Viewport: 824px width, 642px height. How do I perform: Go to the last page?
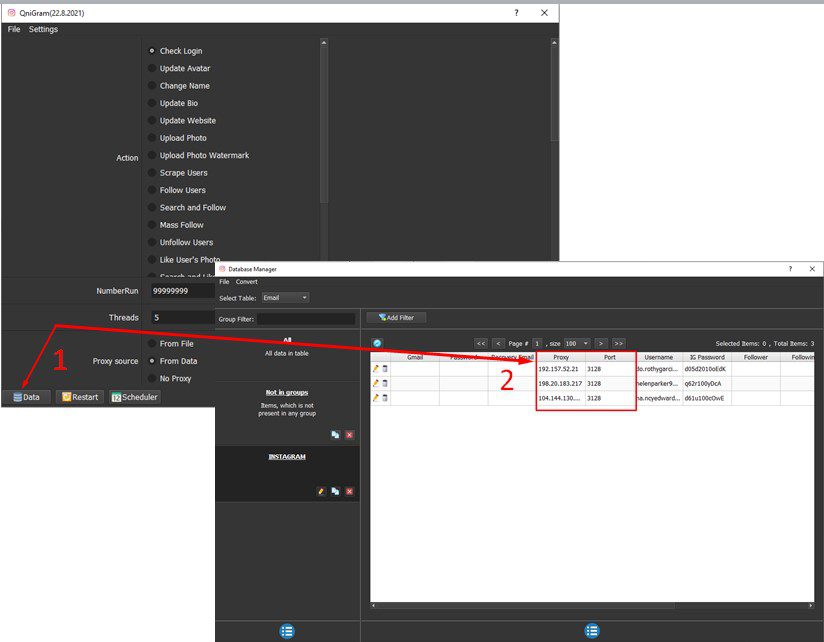click(619, 343)
